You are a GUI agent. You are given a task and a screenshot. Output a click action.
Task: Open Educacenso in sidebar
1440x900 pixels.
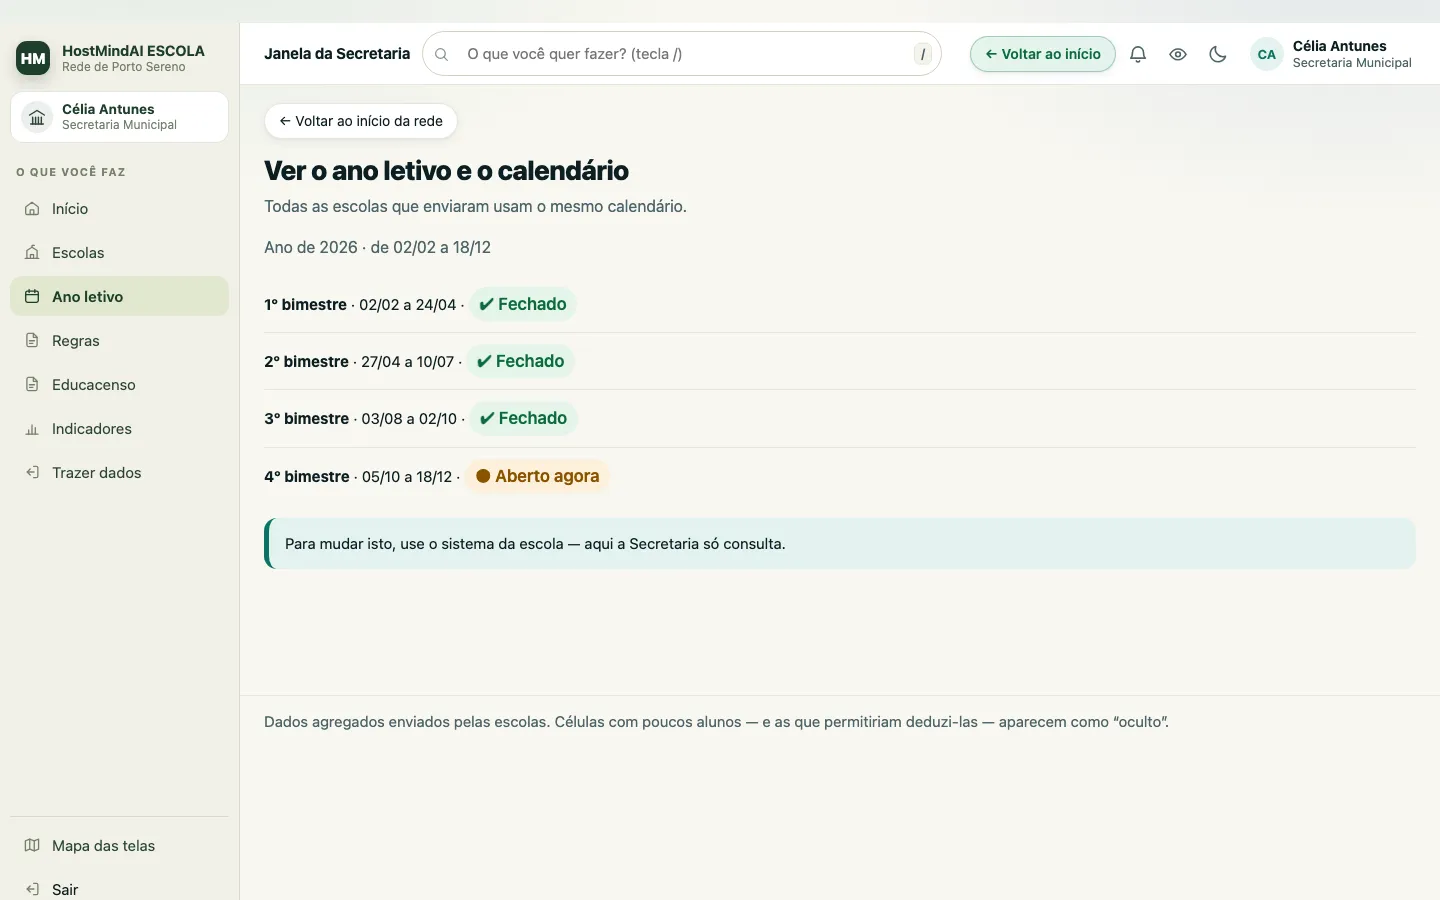click(x=119, y=385)
